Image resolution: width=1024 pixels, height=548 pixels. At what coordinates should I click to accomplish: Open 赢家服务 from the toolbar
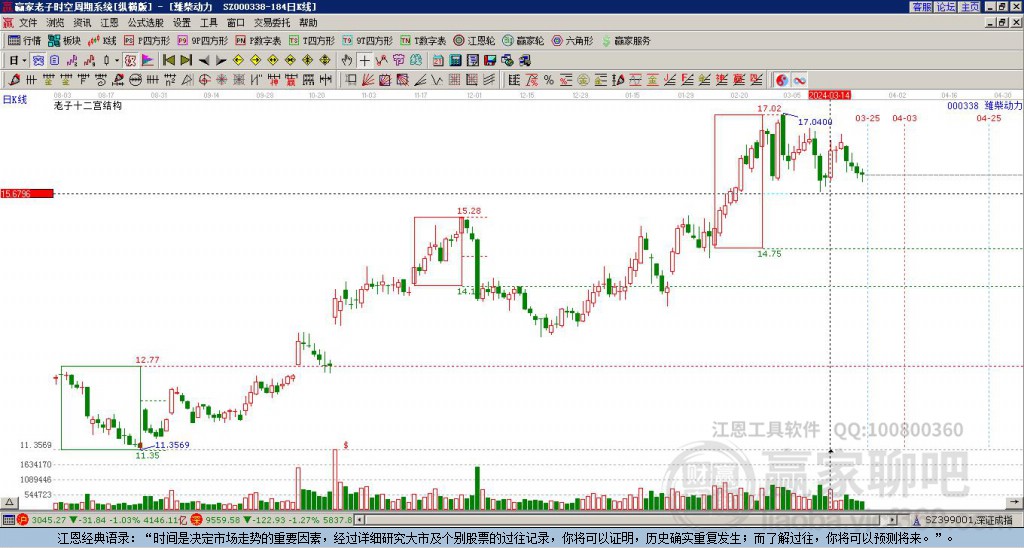[x=626, y=40]
